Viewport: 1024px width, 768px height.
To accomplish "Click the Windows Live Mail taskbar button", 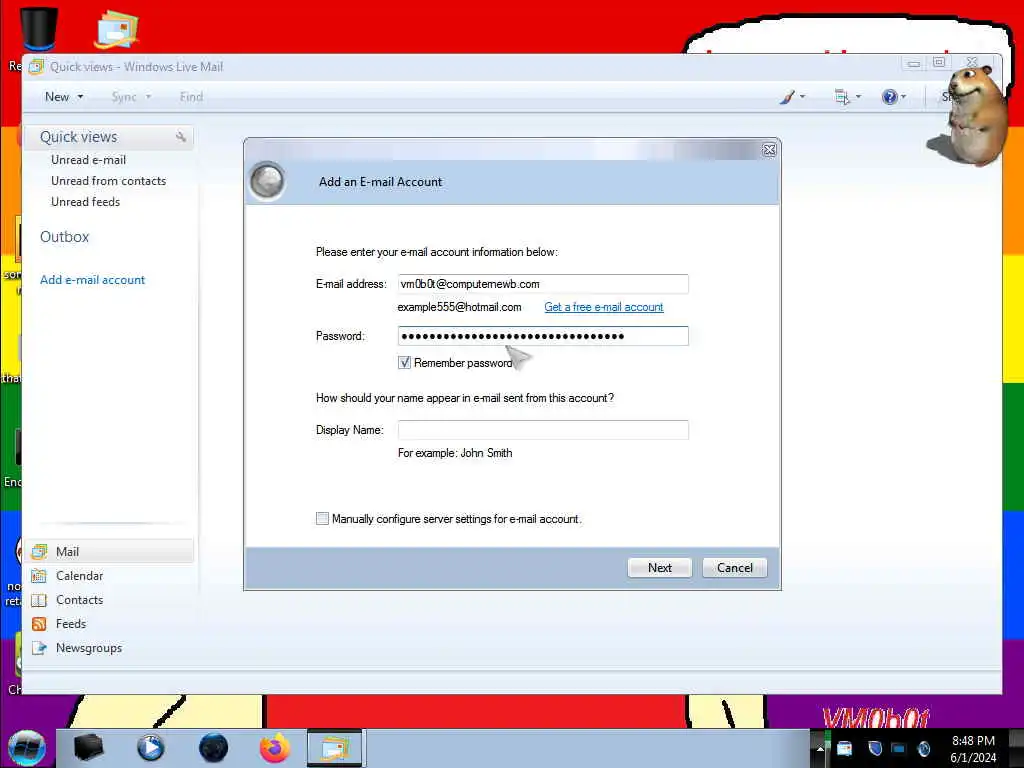I will click(335, 748).
